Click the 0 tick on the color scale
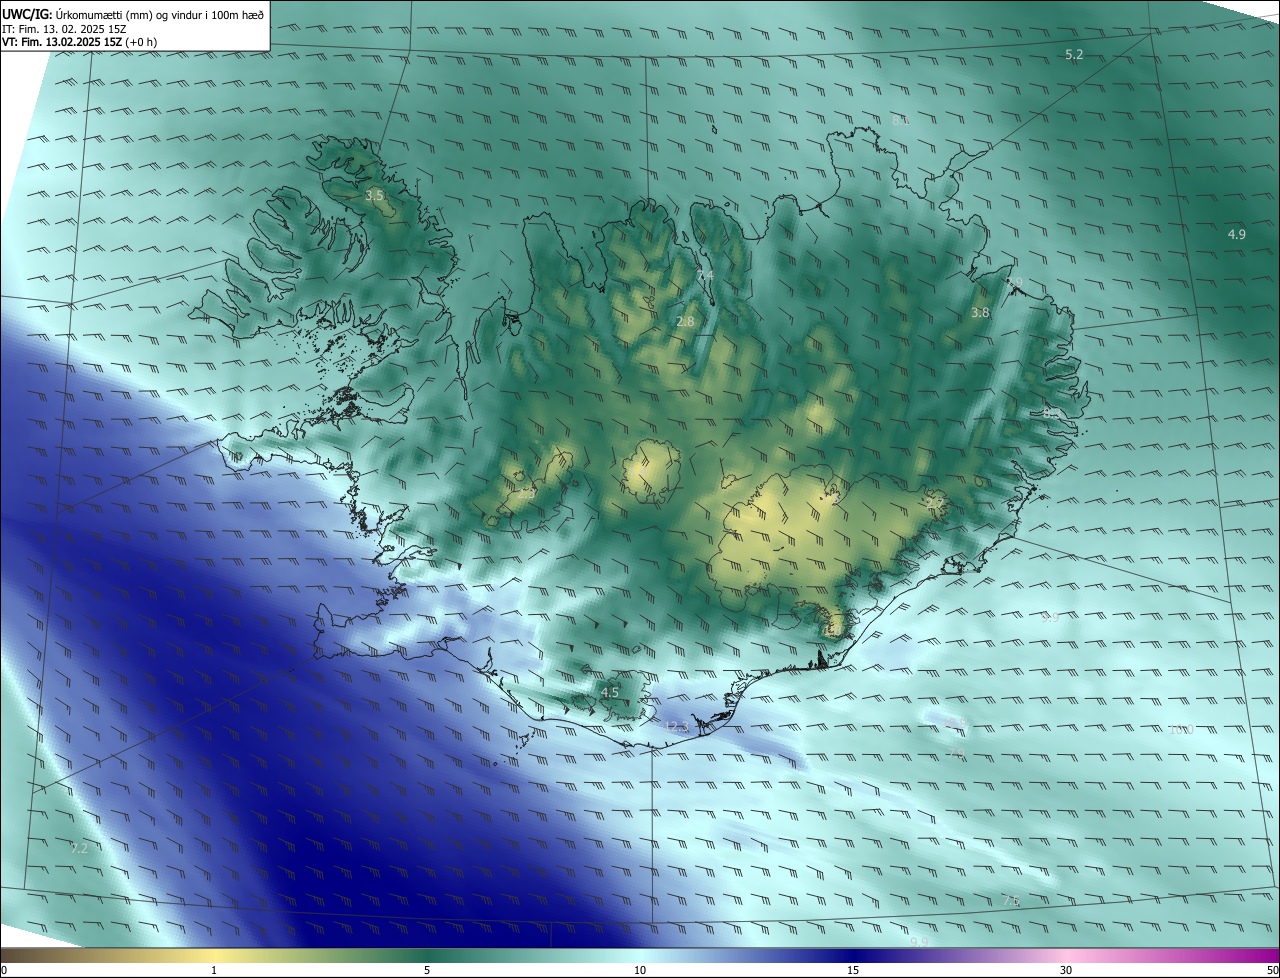The height and width of the screenshot is (978, 1280). tap(4, 970)
